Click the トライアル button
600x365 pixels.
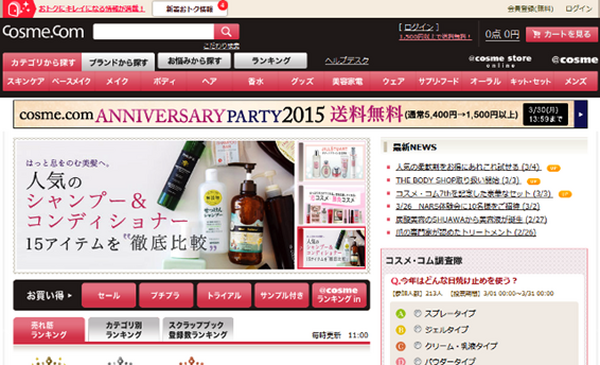click(x=224, y=295)
